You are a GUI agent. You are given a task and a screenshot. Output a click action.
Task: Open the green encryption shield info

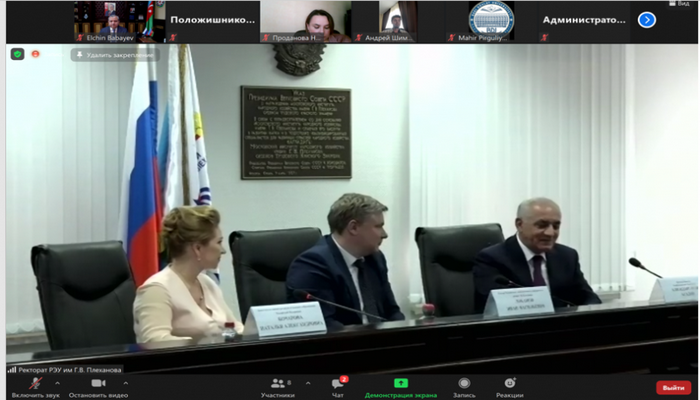[x=18, y=54]
